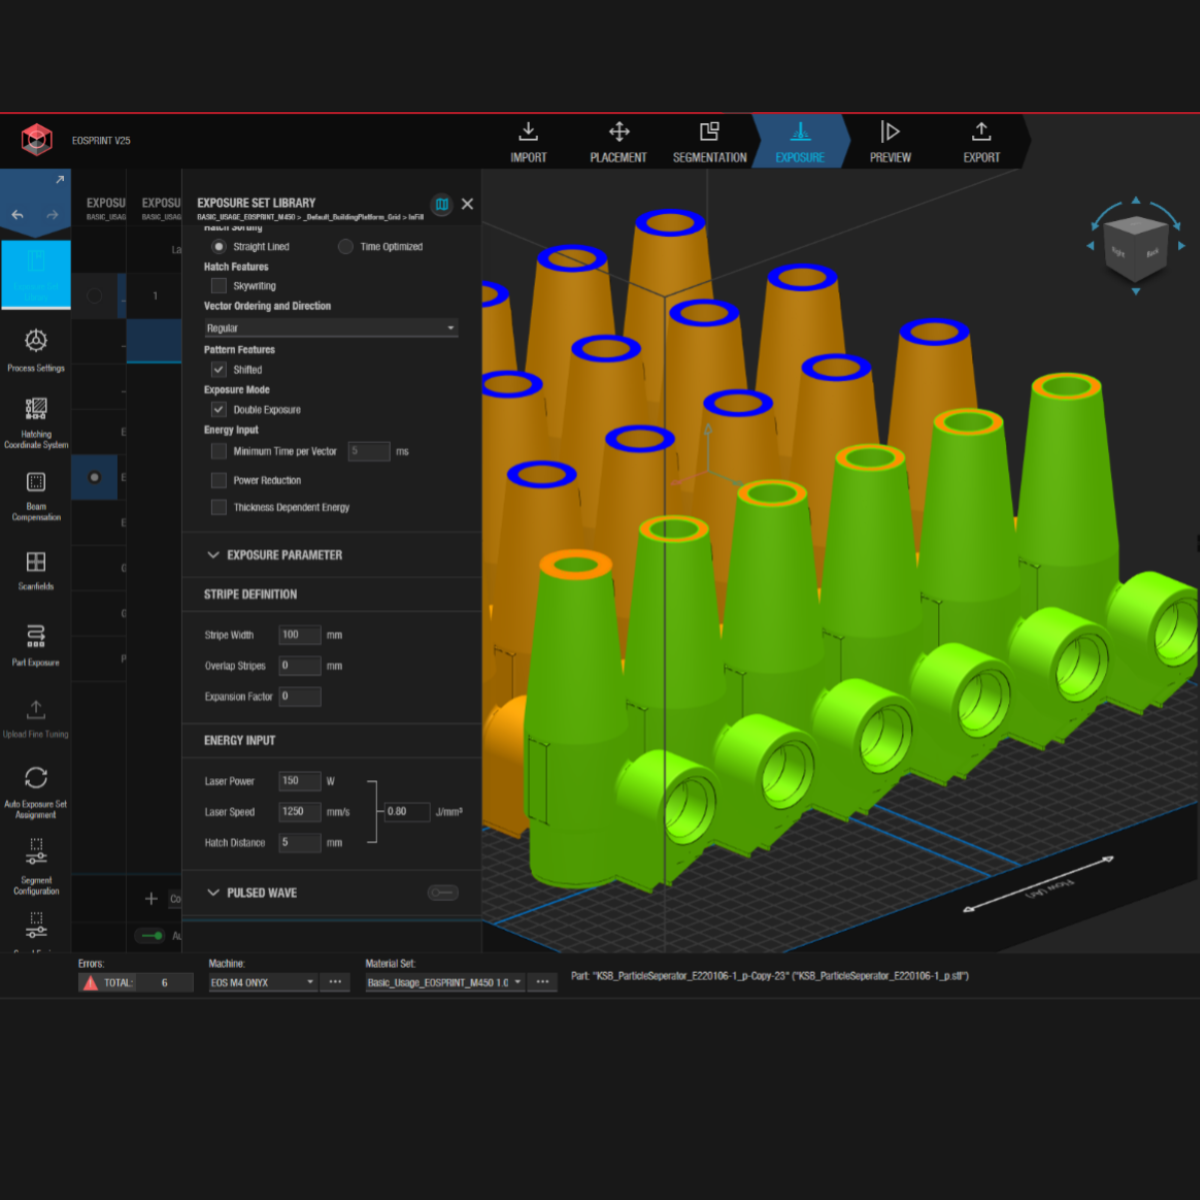Click the Laser Speed value field

click(300, 812)
